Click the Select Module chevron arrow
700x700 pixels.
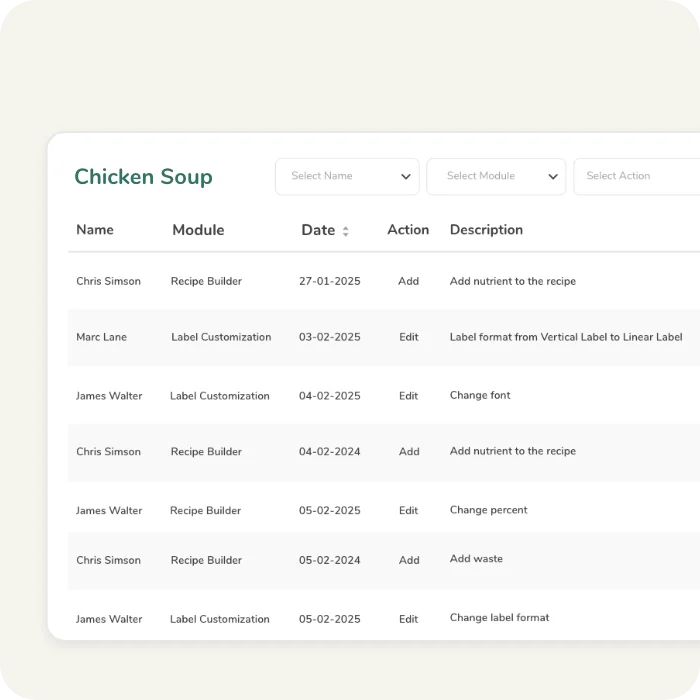pyautogui.click(x=553, y=177)
